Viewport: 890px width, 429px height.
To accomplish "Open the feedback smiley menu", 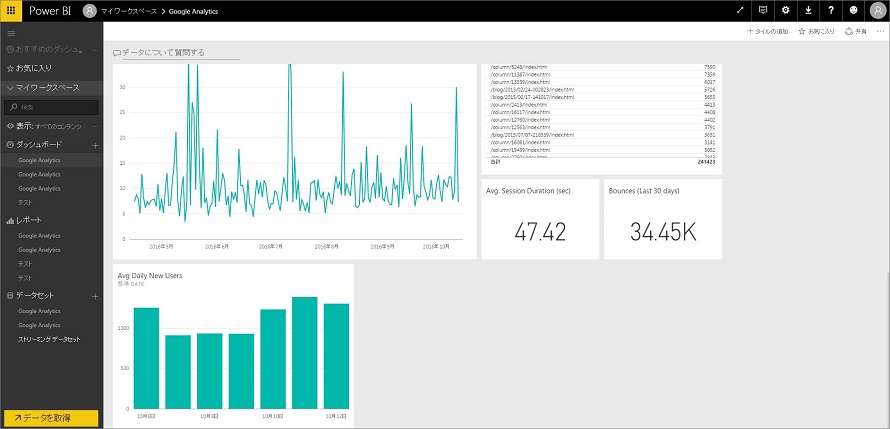I will (854, 11).
